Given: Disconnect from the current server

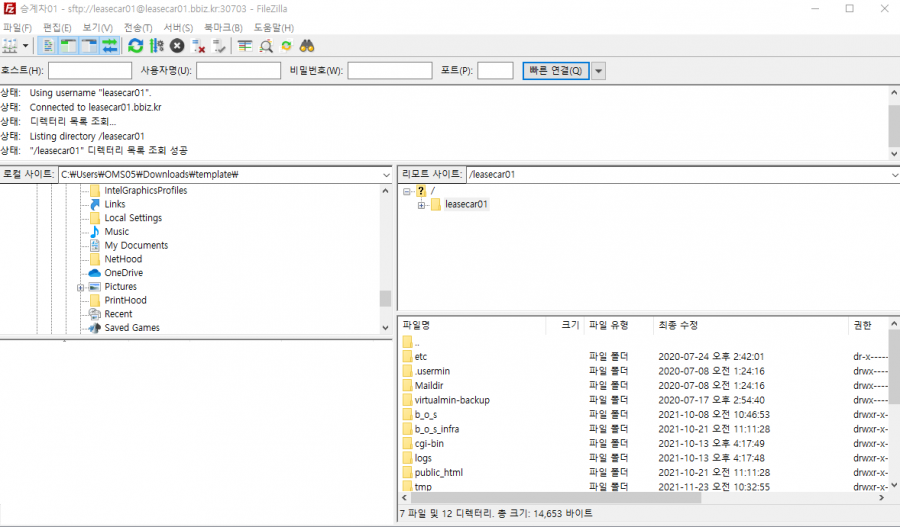Looking at the screenshot, I should (x=198, y=46).
